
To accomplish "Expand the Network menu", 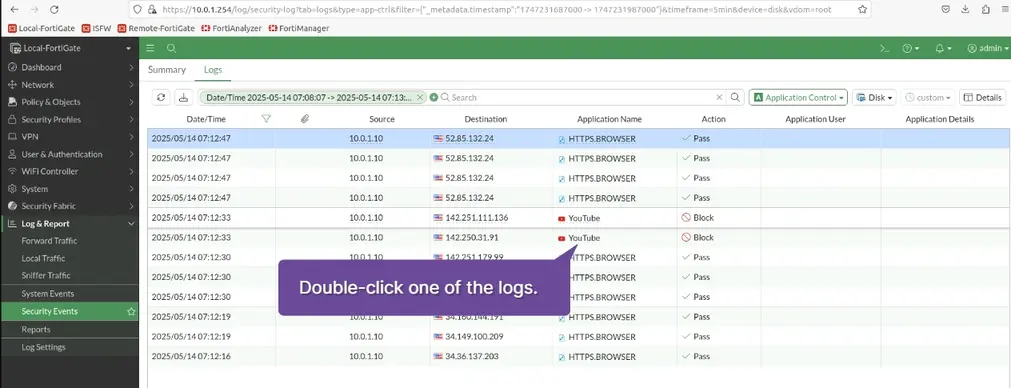I will pos(69,84).
